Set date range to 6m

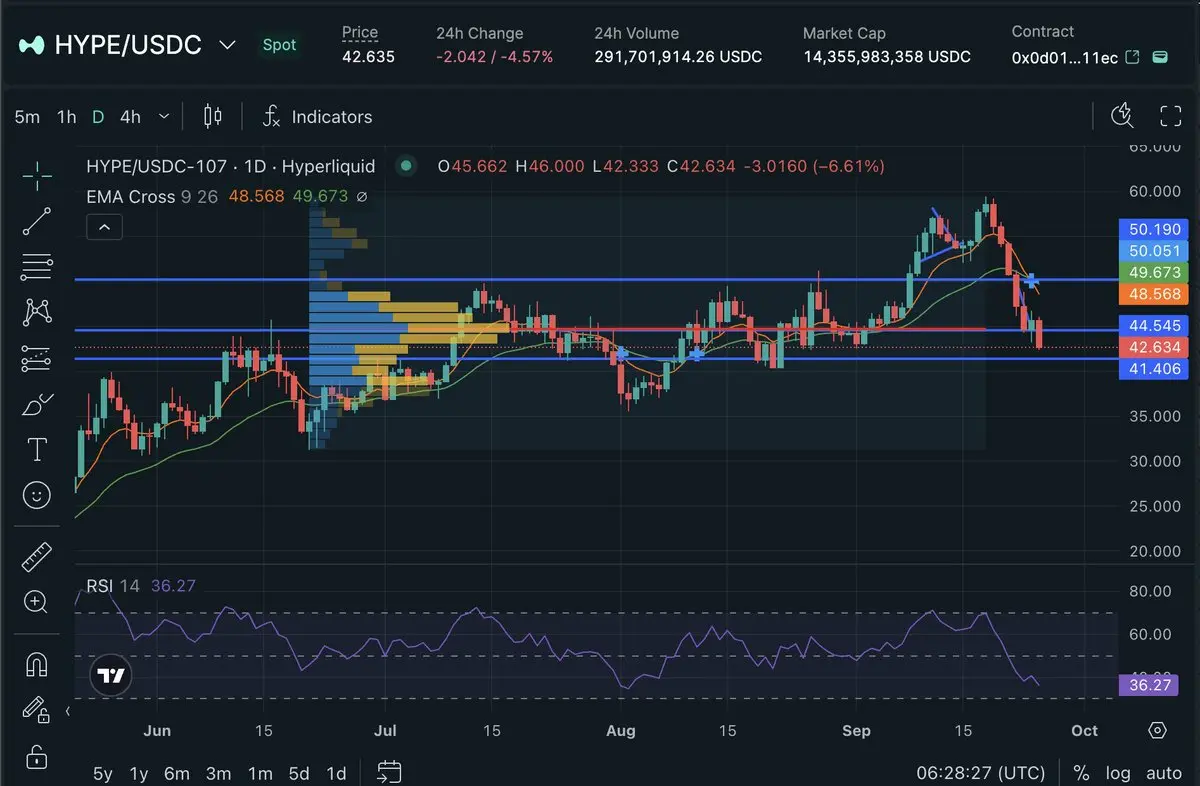tap(177, 773)
